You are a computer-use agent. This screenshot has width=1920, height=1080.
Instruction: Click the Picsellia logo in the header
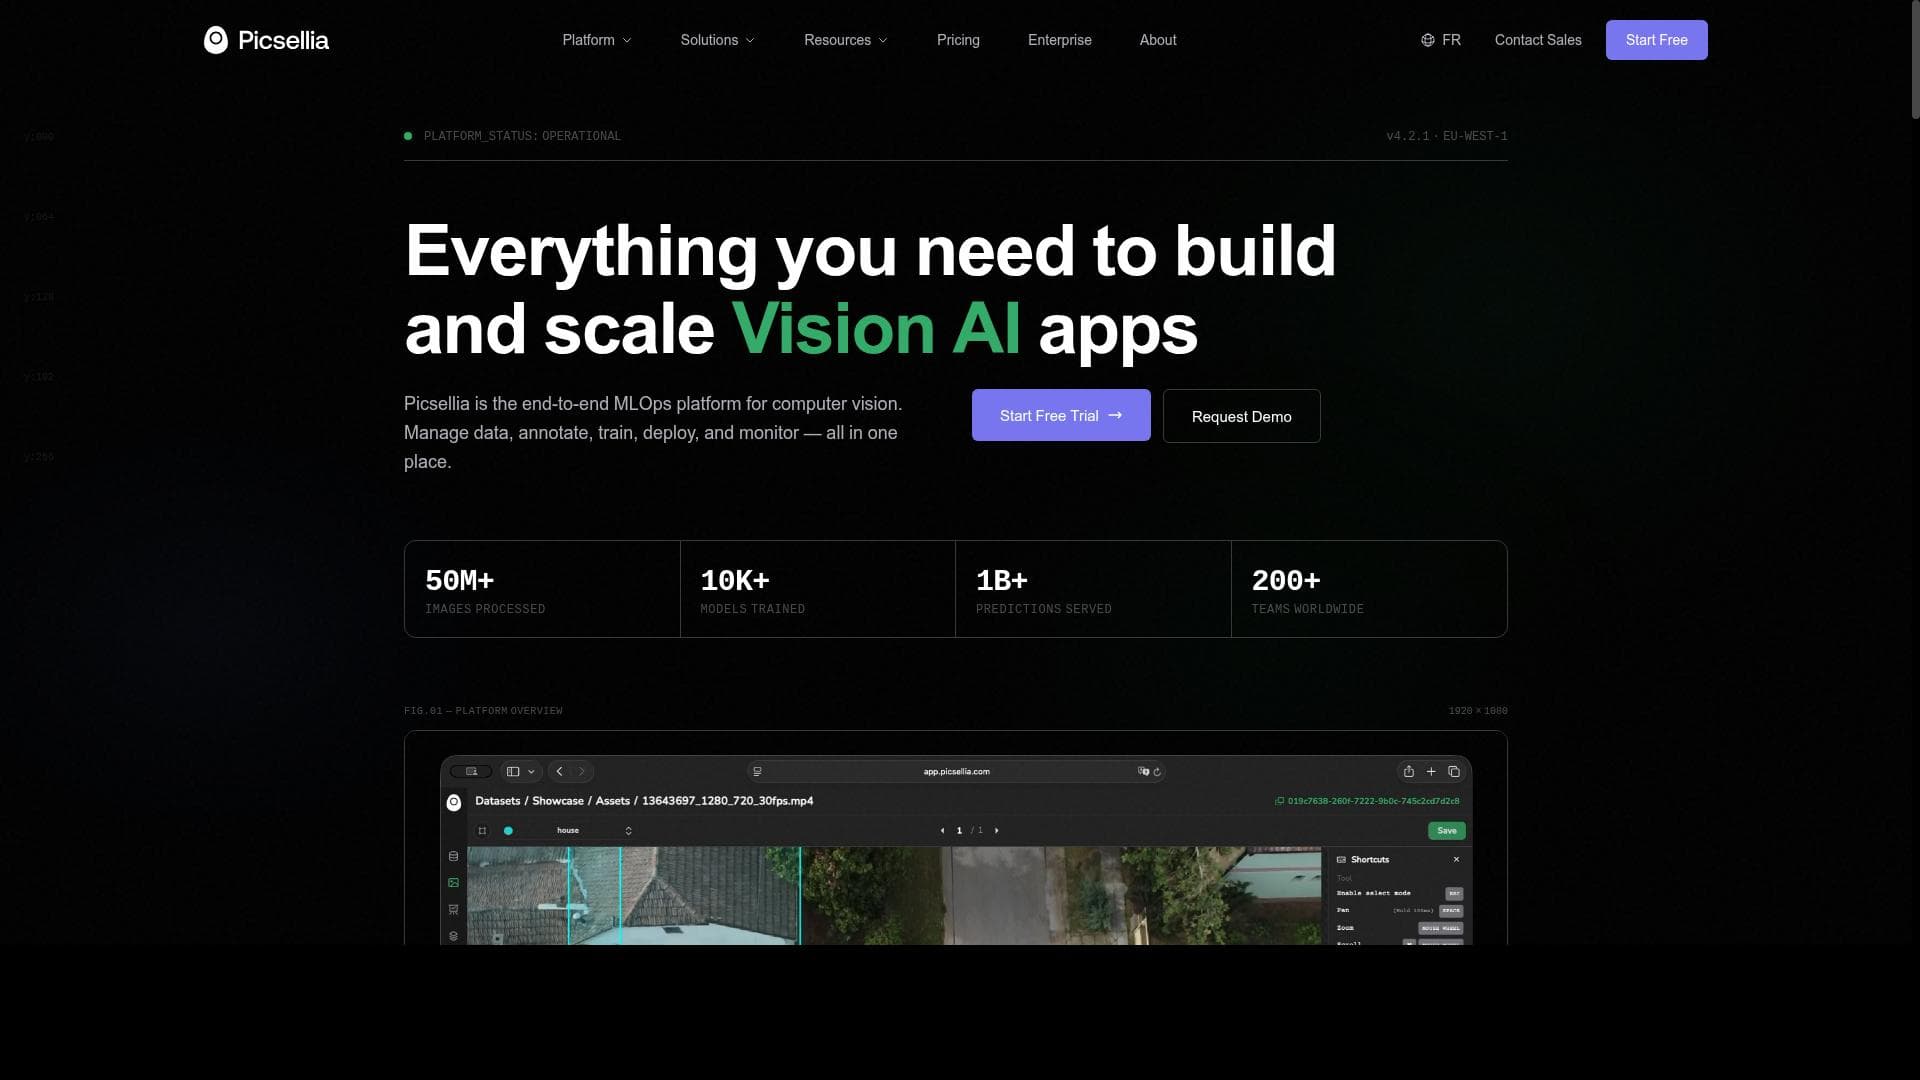(x=266, y=40)
